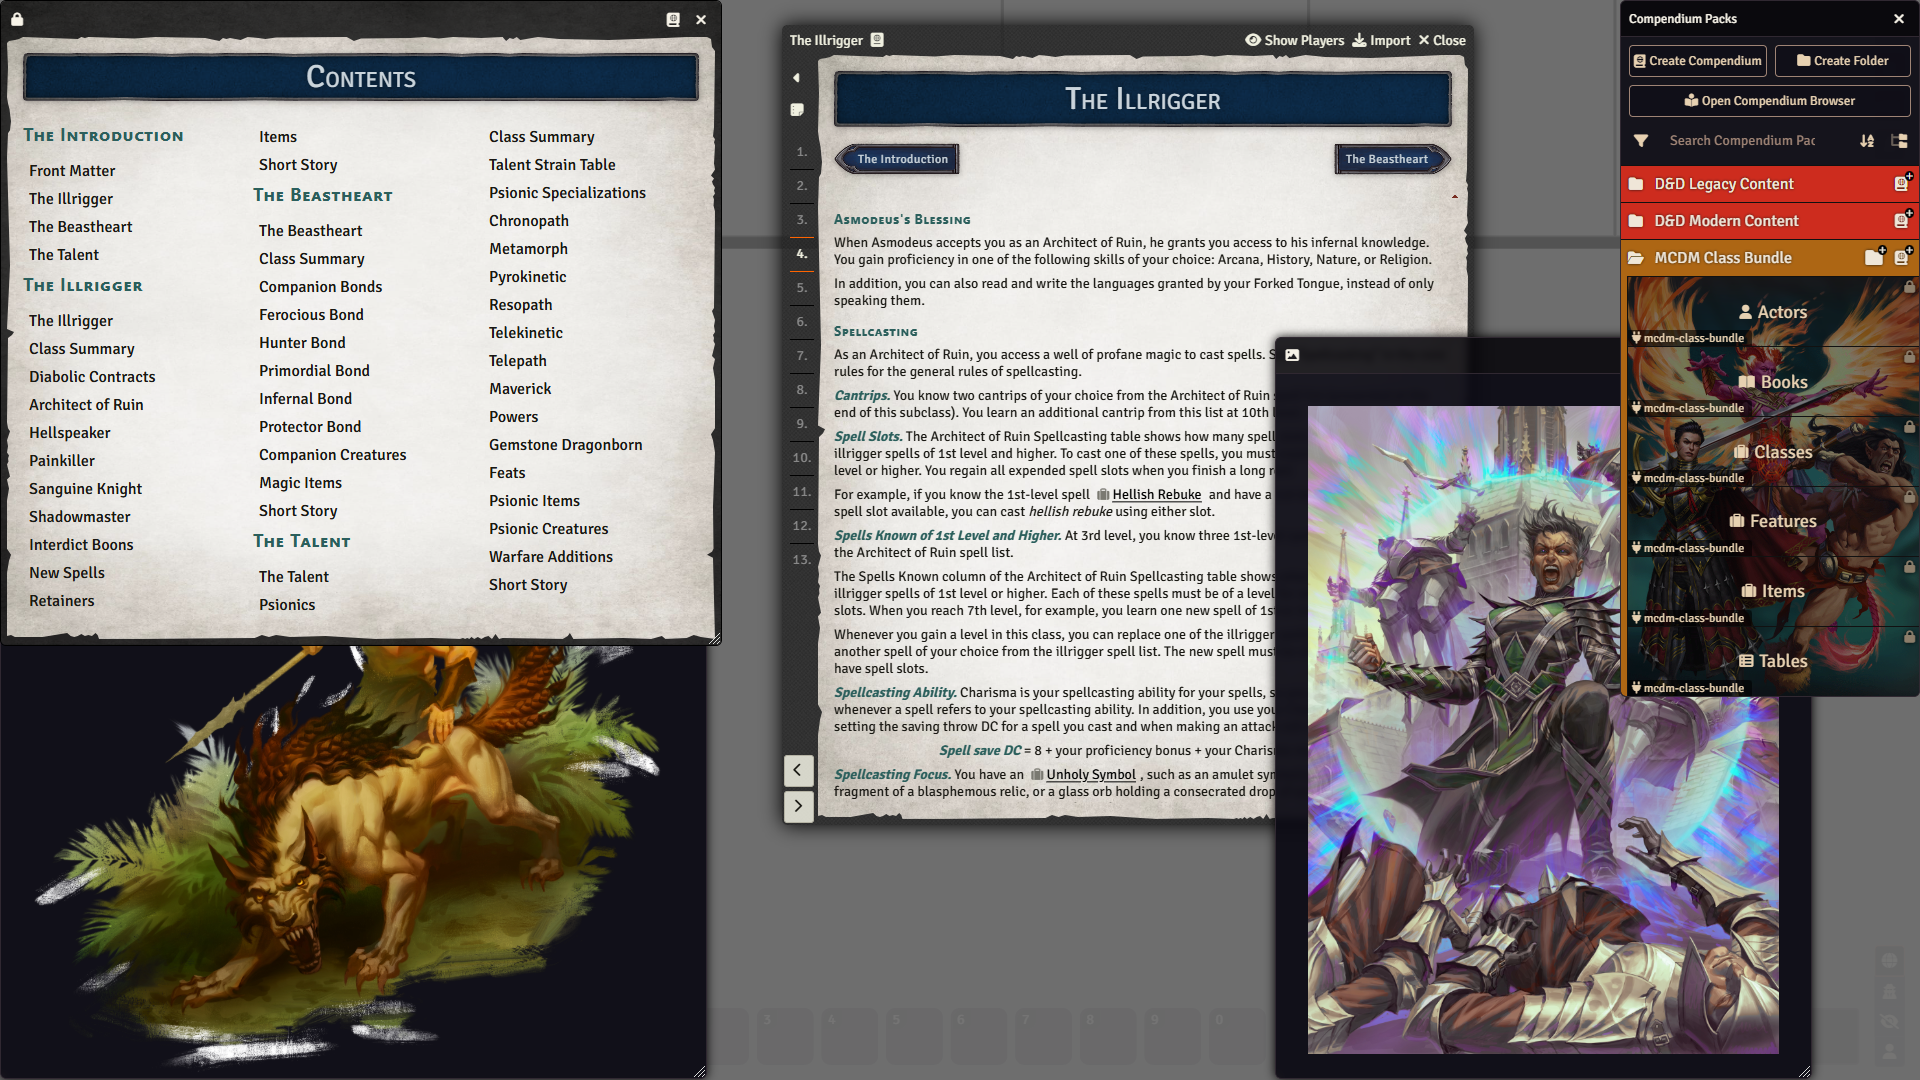Toggle lock on Tables compendium

coord(1909,637)
